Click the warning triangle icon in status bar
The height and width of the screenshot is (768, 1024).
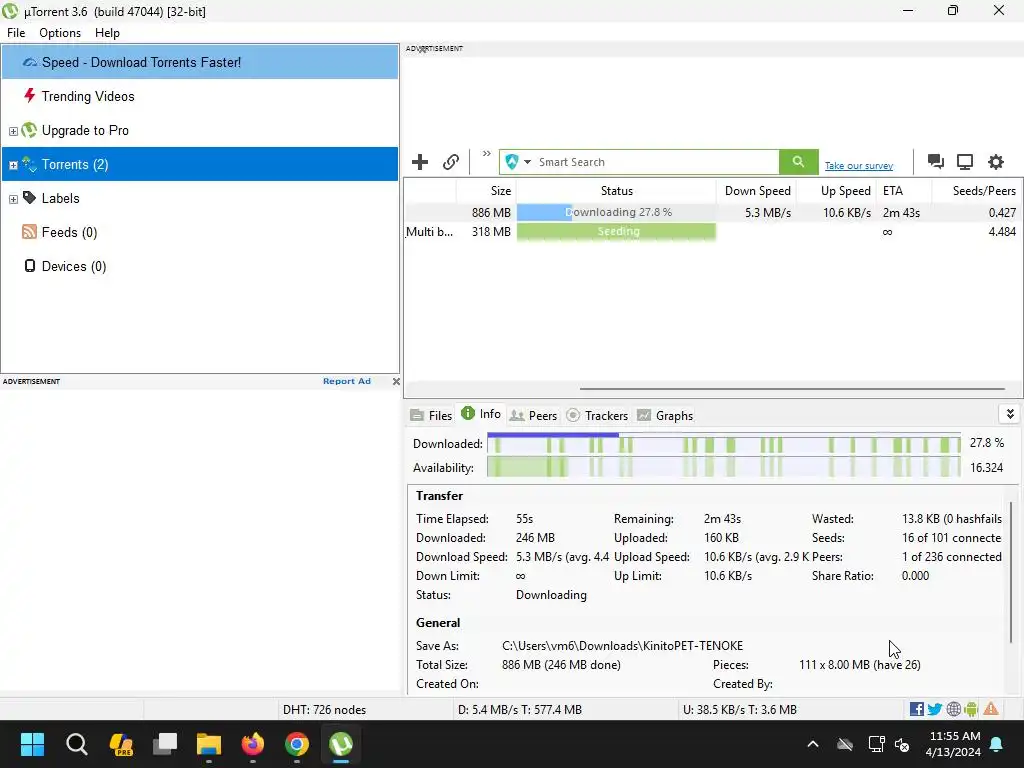(991, 709)
